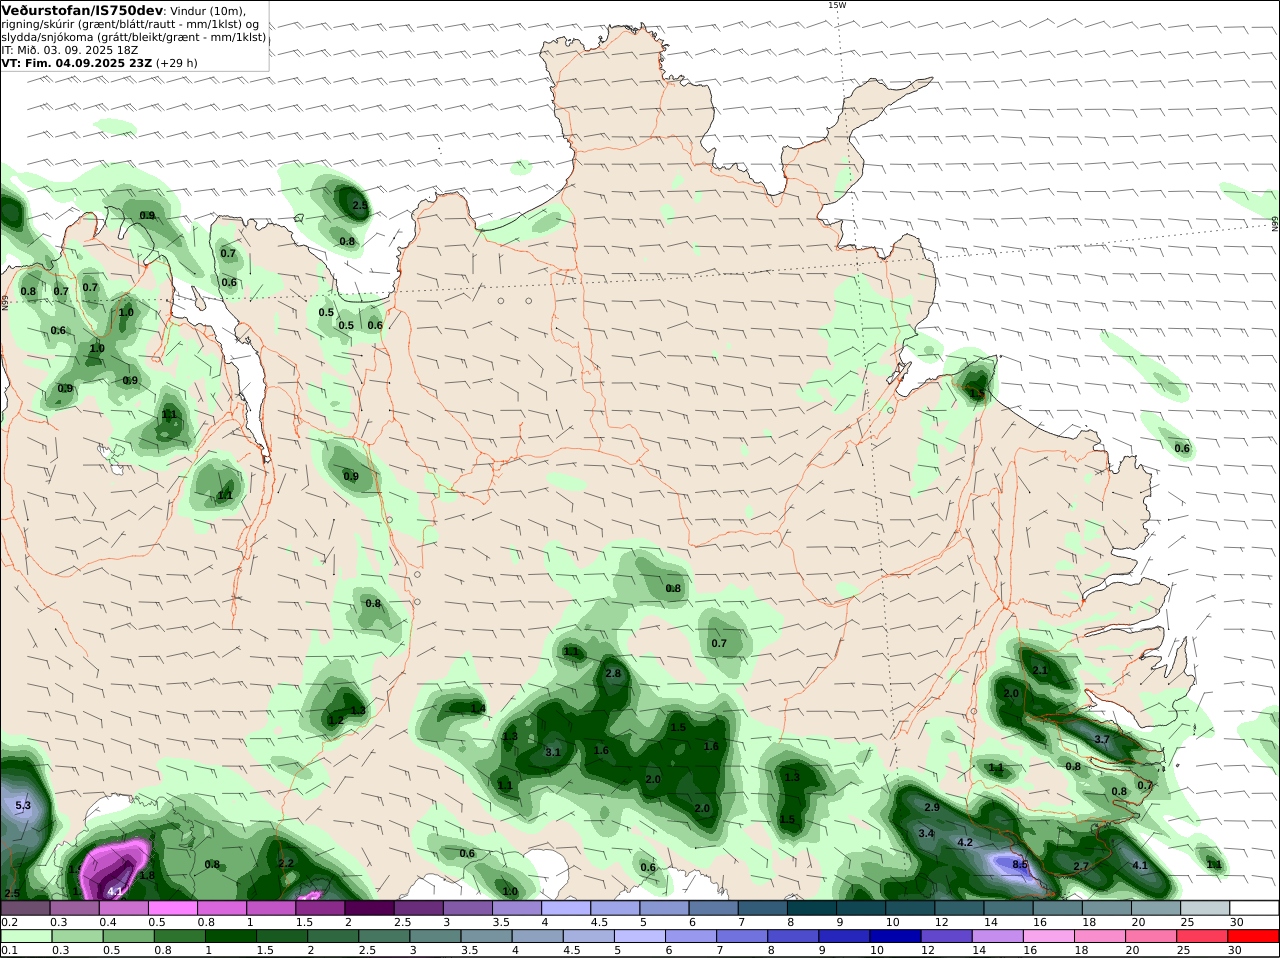Click the '0.1' label in the rain legend

tap(9, 950)
